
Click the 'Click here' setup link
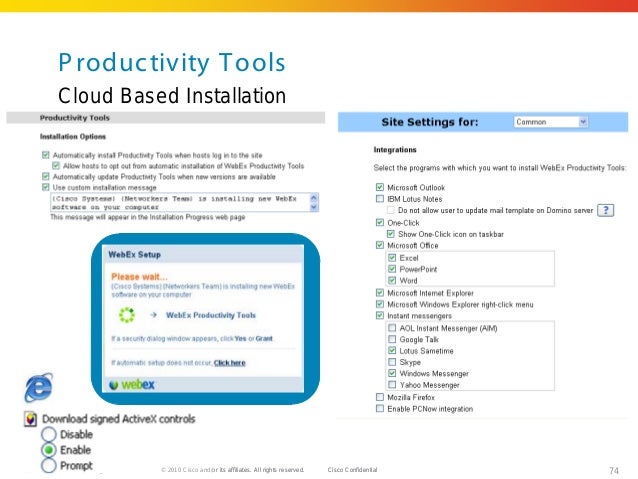(x=229, y=363)
